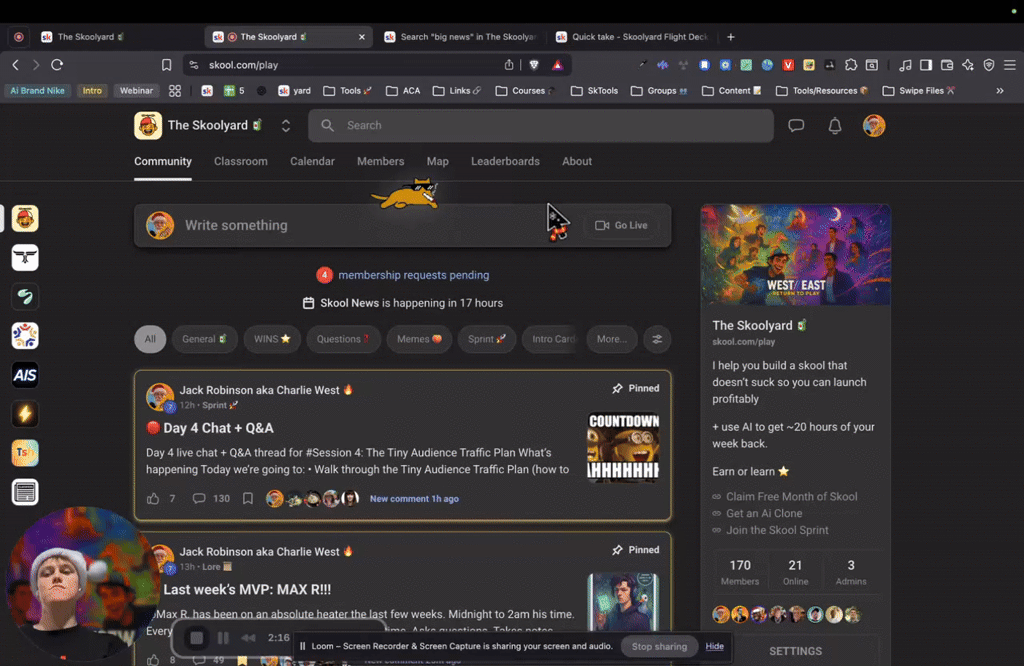The height and width of the screenshot is (666, 1024).
Task: Click the pin icon on Day 4 post
Action: 617,388
